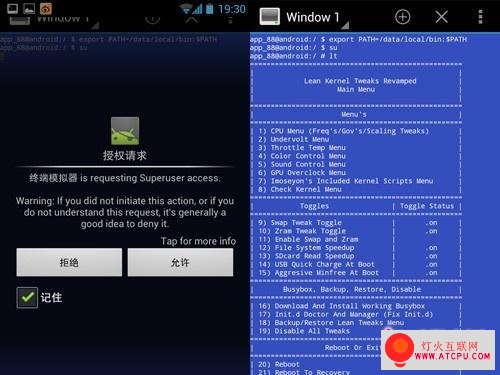Image resolution: width=500 pixels, height=375 pixels.
Task: Select '2) Undervolt Menu' line
Action: click(294, 139)
